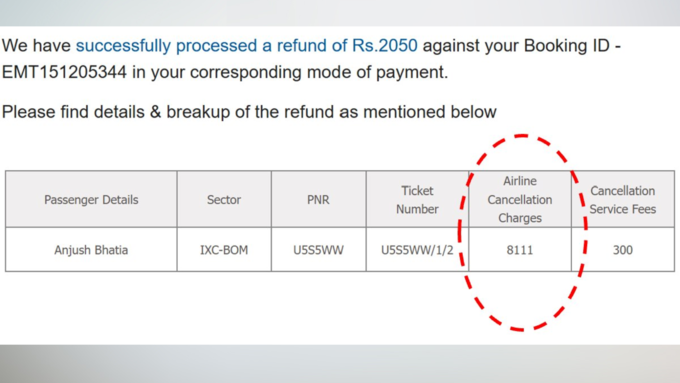The width and height of the screenshot is (680, 383).
Task: Click the IXC-BOM sector cell
Action: click(224, 250)
